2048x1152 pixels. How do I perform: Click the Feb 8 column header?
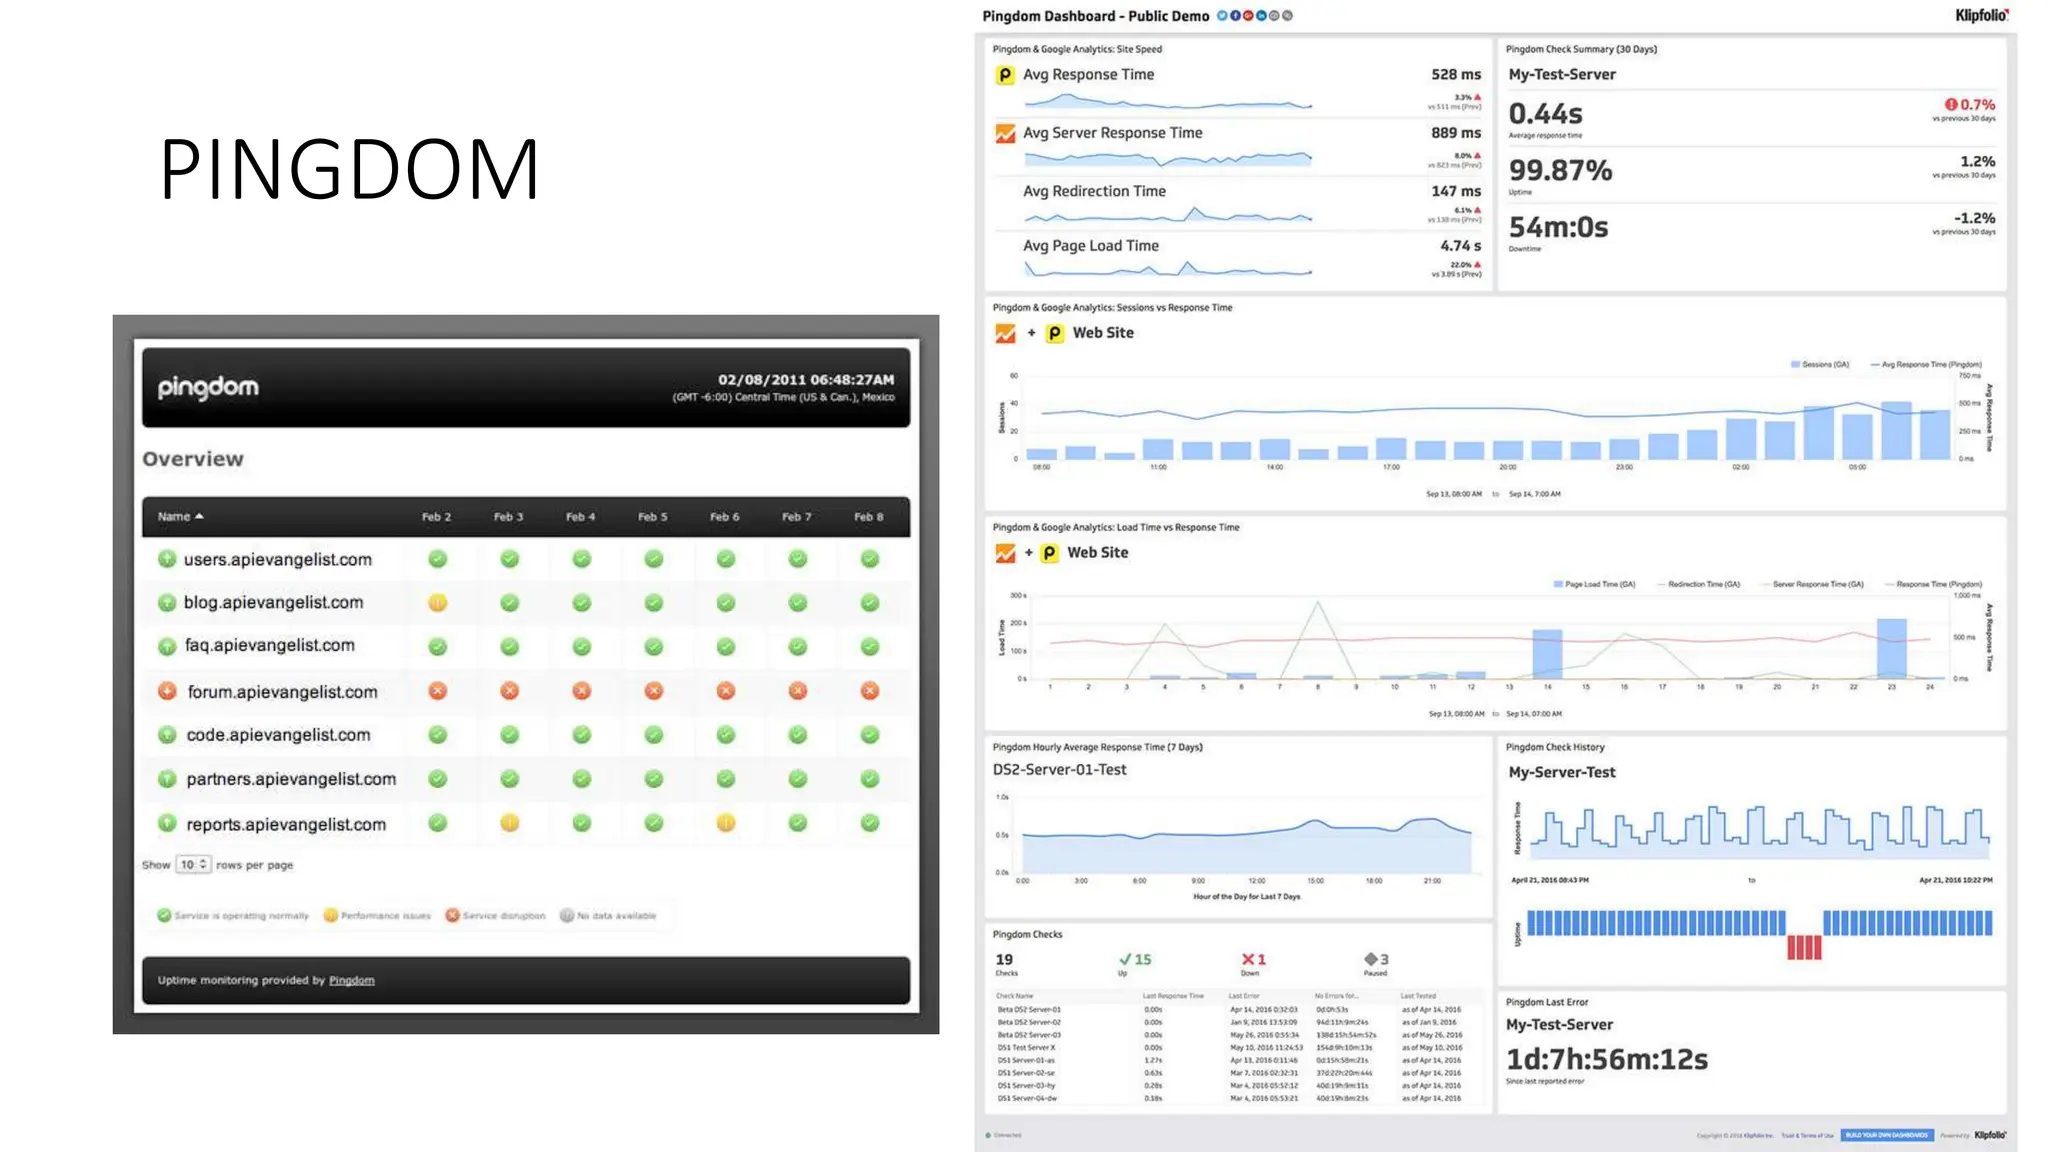coord(868,517)
